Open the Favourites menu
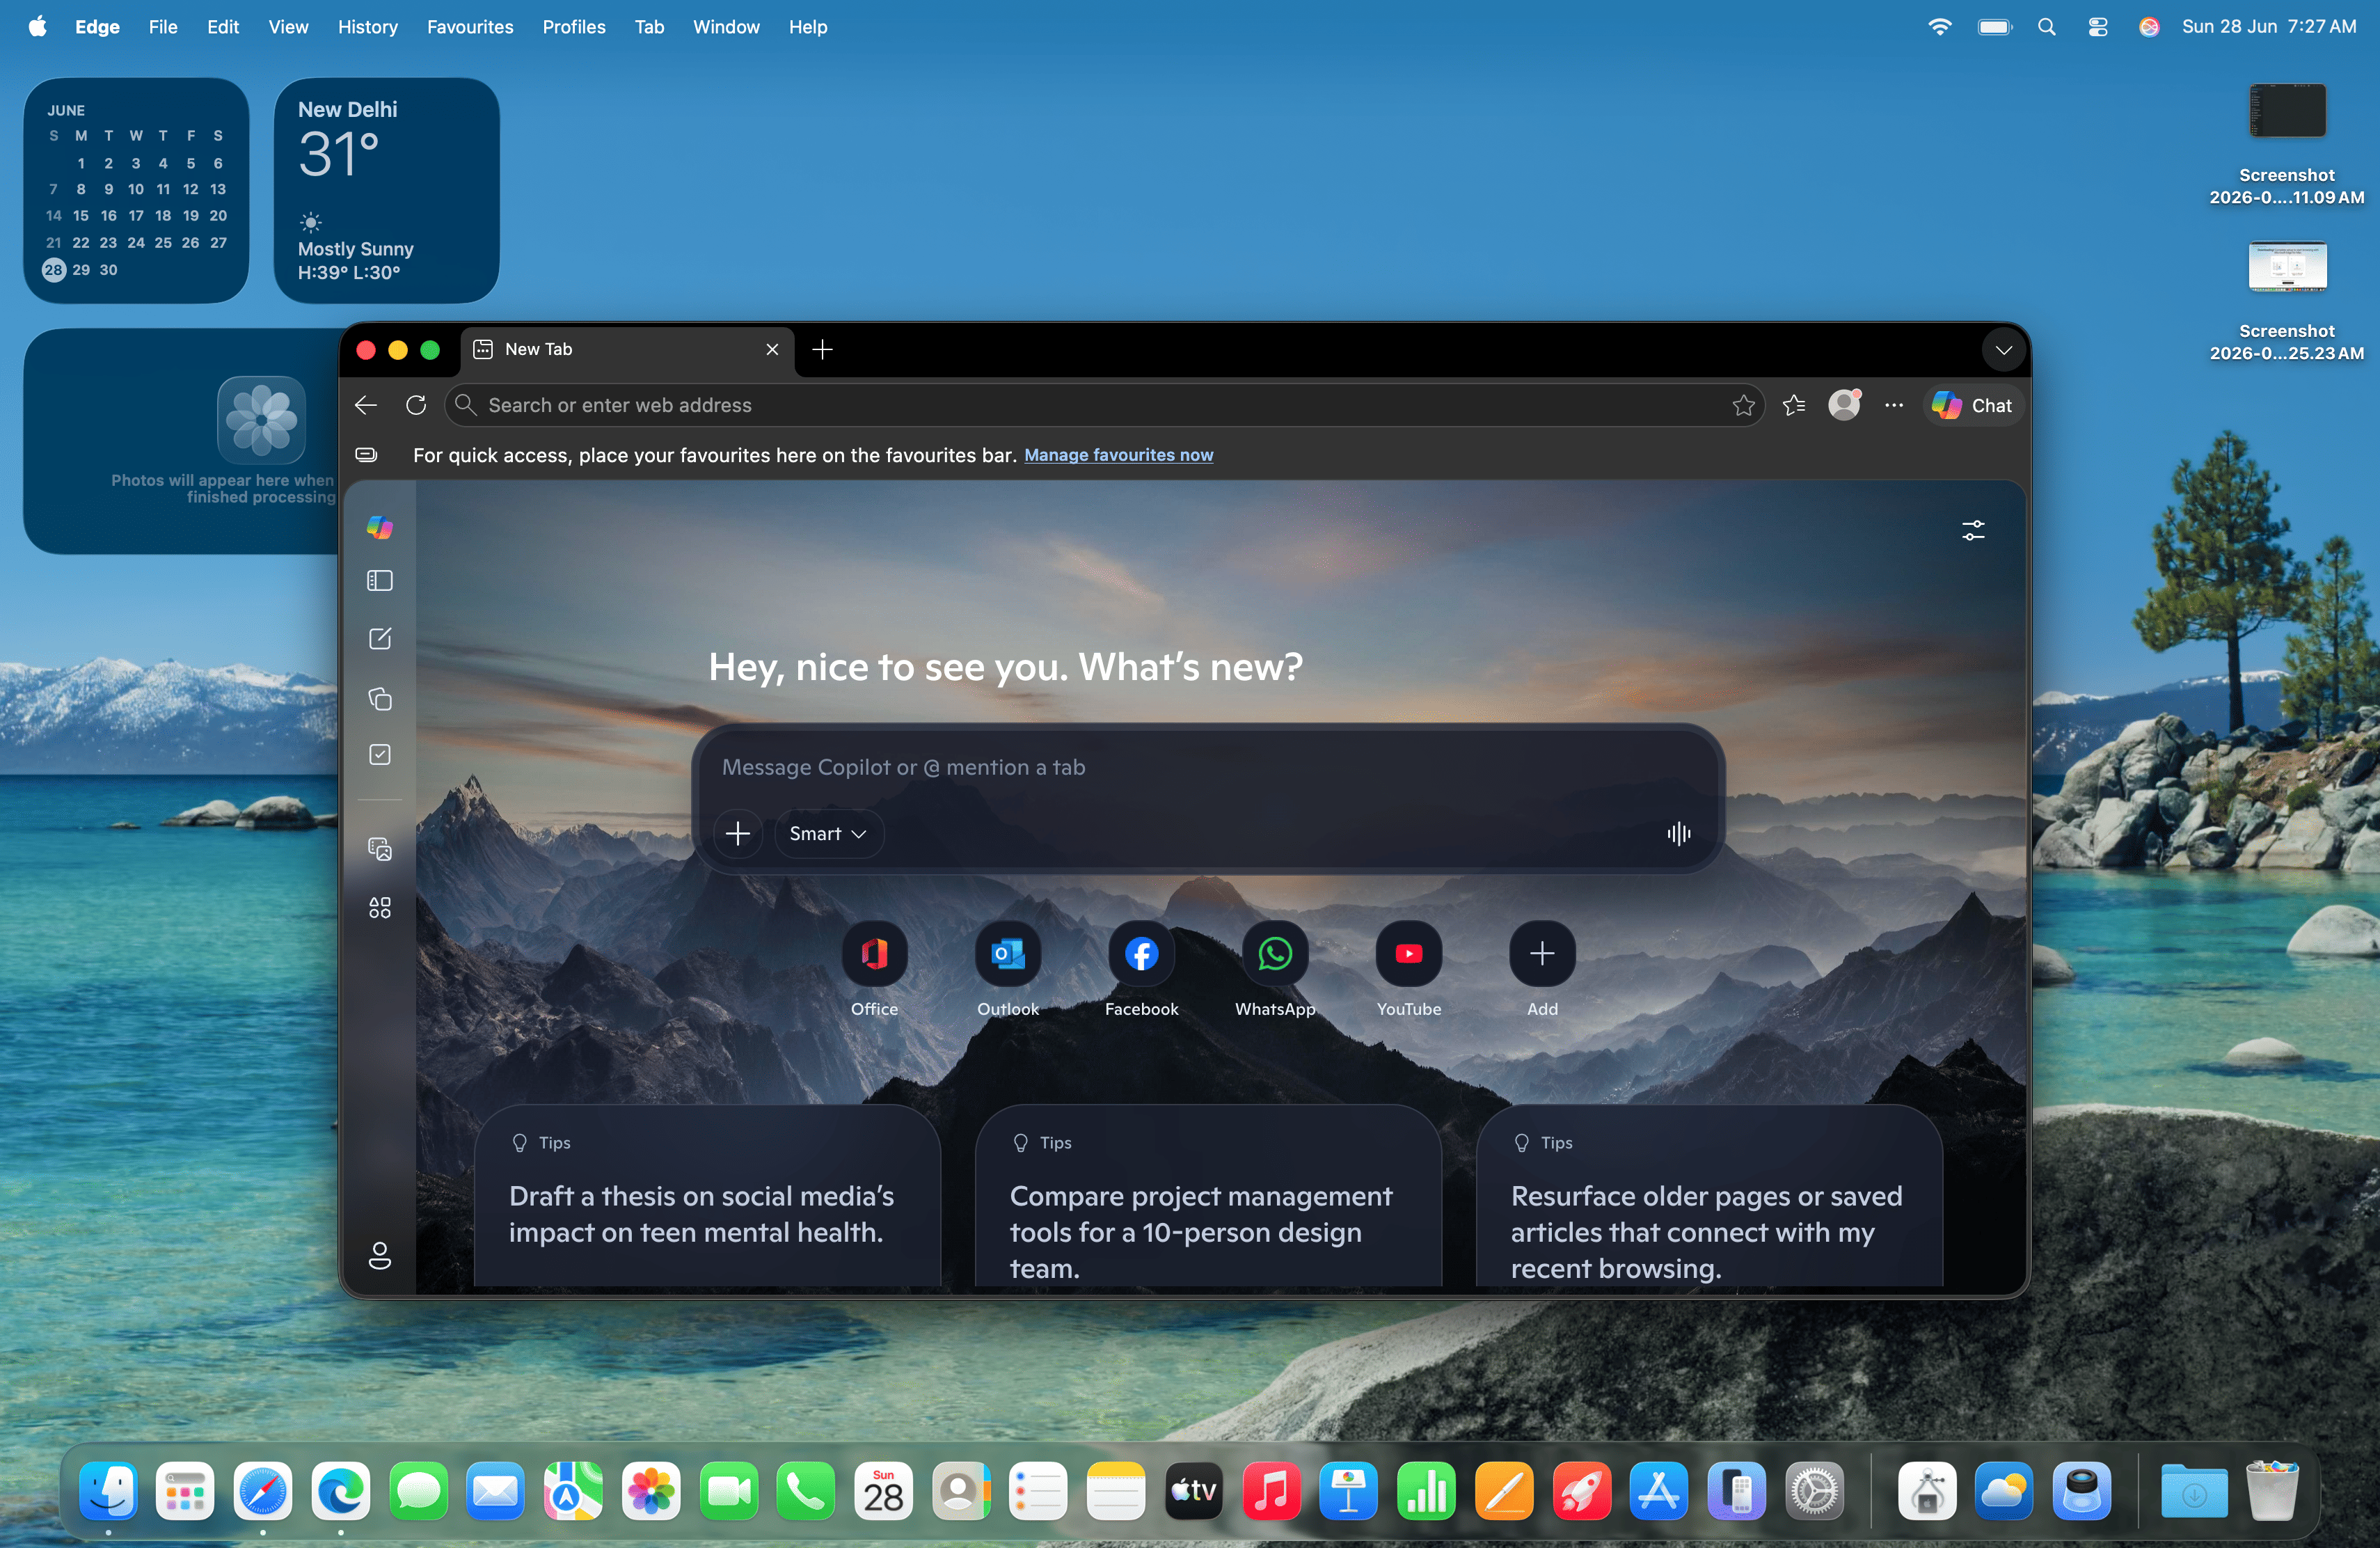This screenshot has width=2380, height=1548. tap(470, 27)
